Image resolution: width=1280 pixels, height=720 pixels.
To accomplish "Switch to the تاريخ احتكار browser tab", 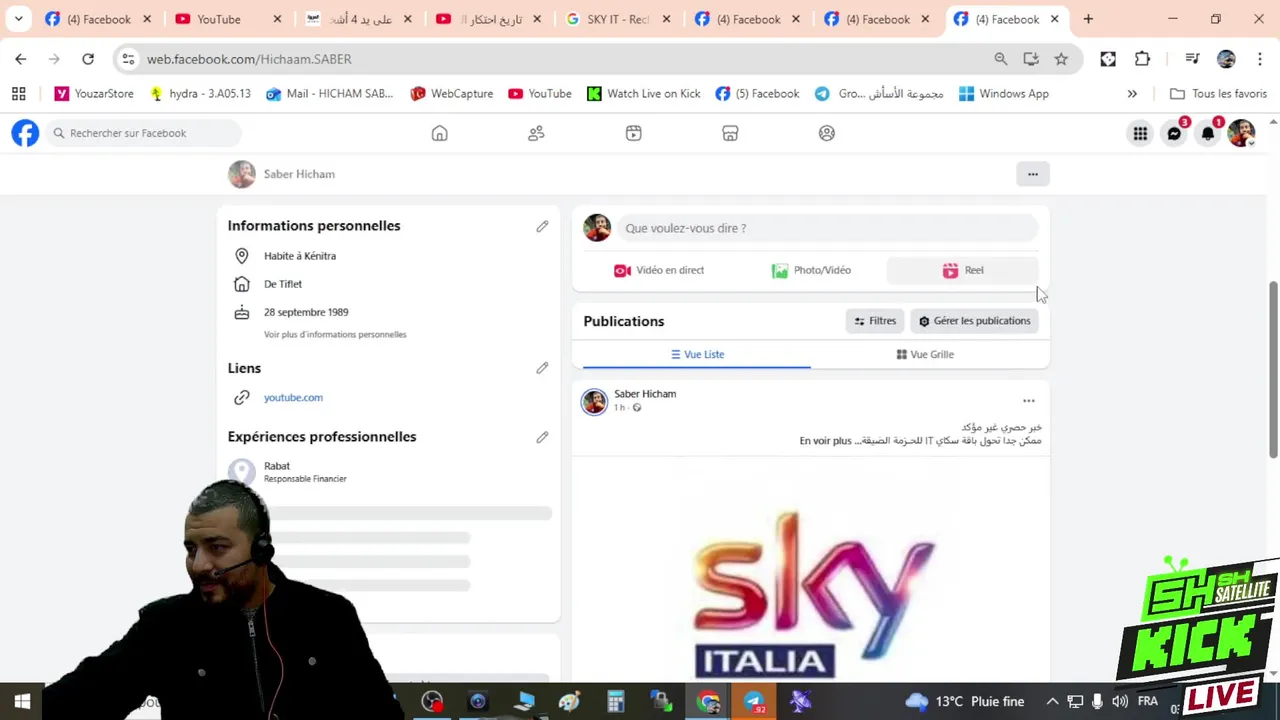I will (x=487, y=19).
